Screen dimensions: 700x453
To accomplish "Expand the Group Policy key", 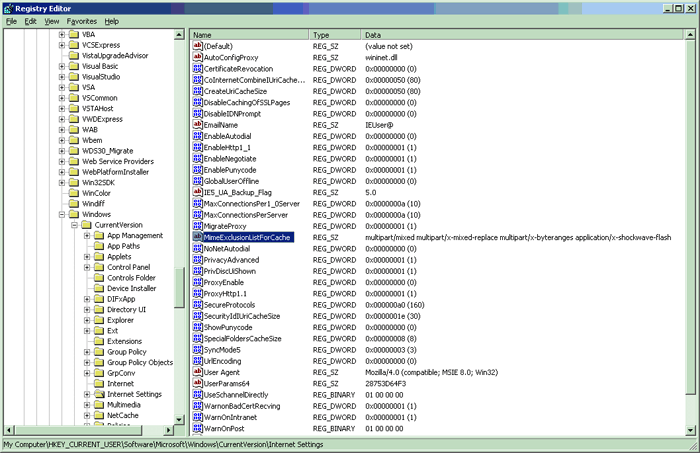I will click(x=87, y=352).
